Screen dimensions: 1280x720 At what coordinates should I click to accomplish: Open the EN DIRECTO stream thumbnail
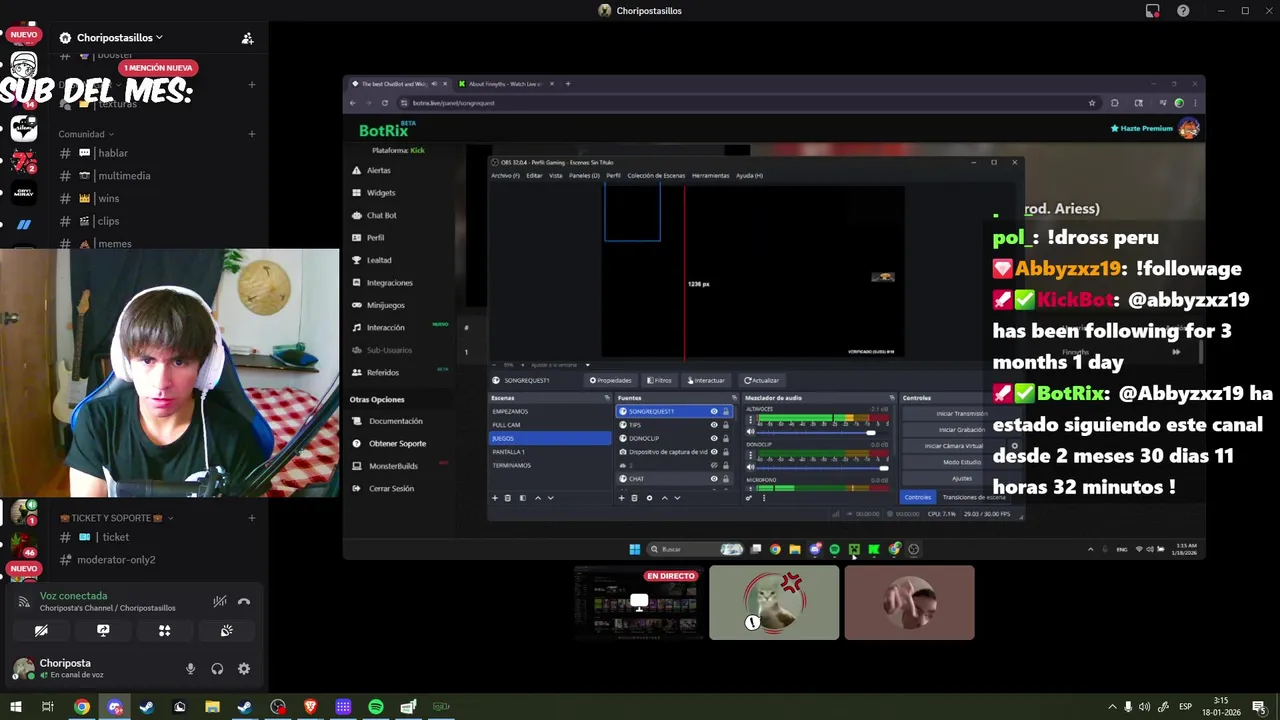(639, 603)
